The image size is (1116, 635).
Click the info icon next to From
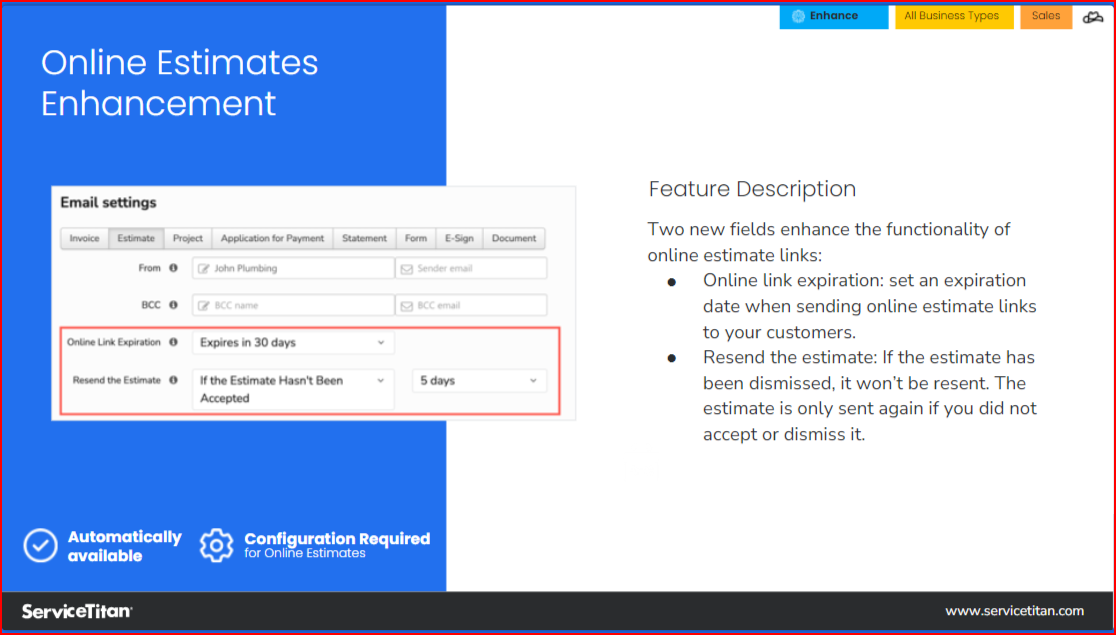tap(173, 268)
